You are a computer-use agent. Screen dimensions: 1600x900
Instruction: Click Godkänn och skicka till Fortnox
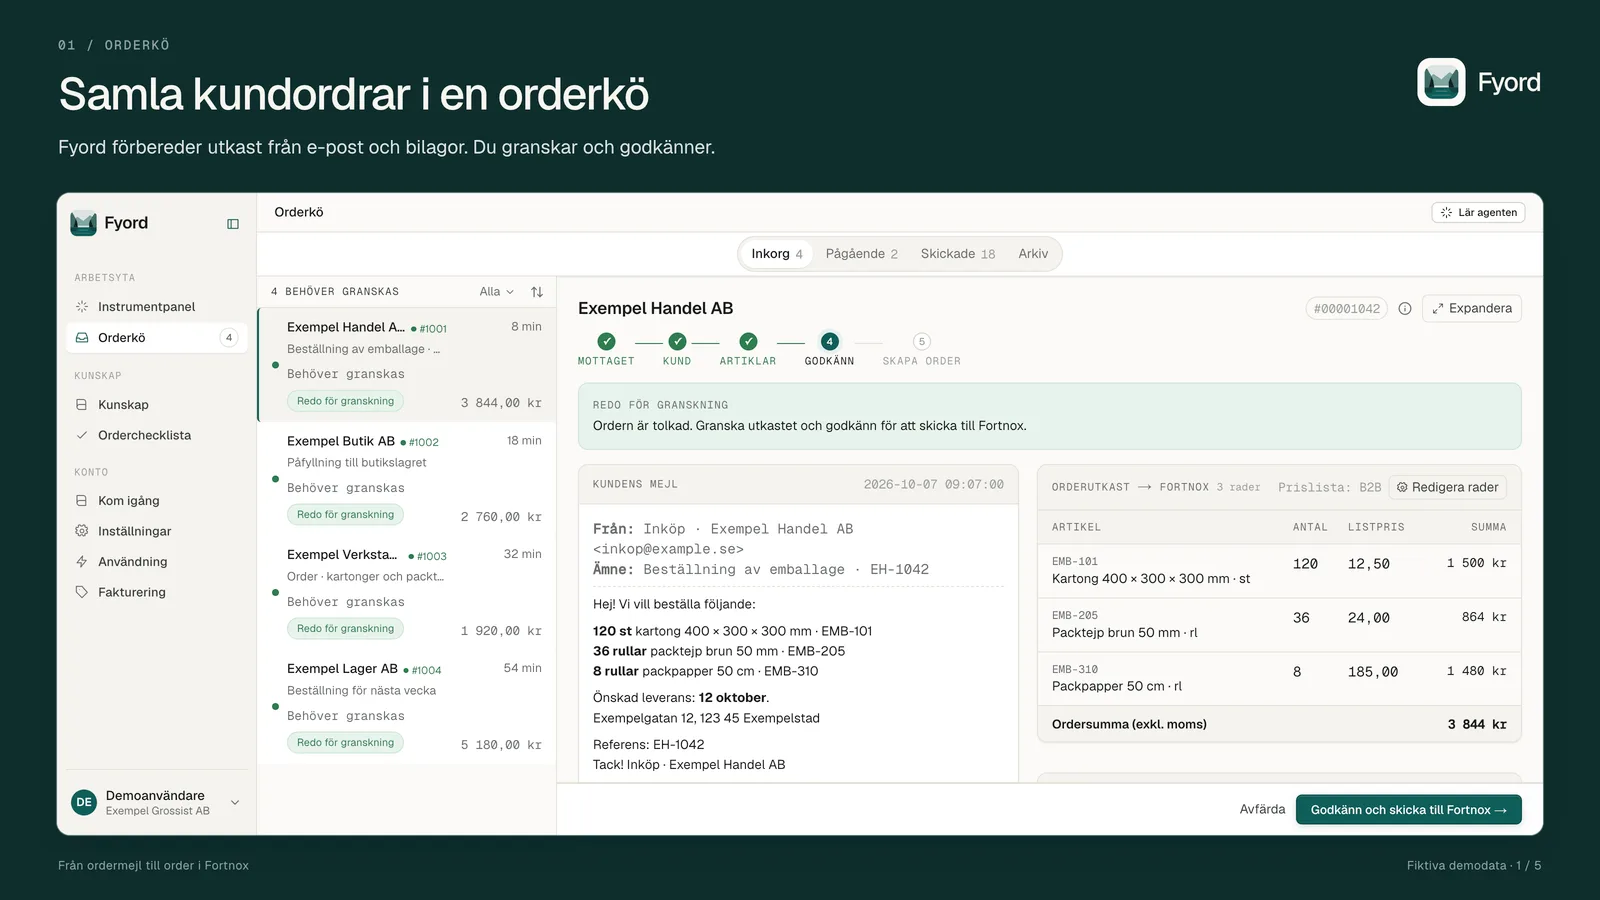click(x=1408, y=810)
